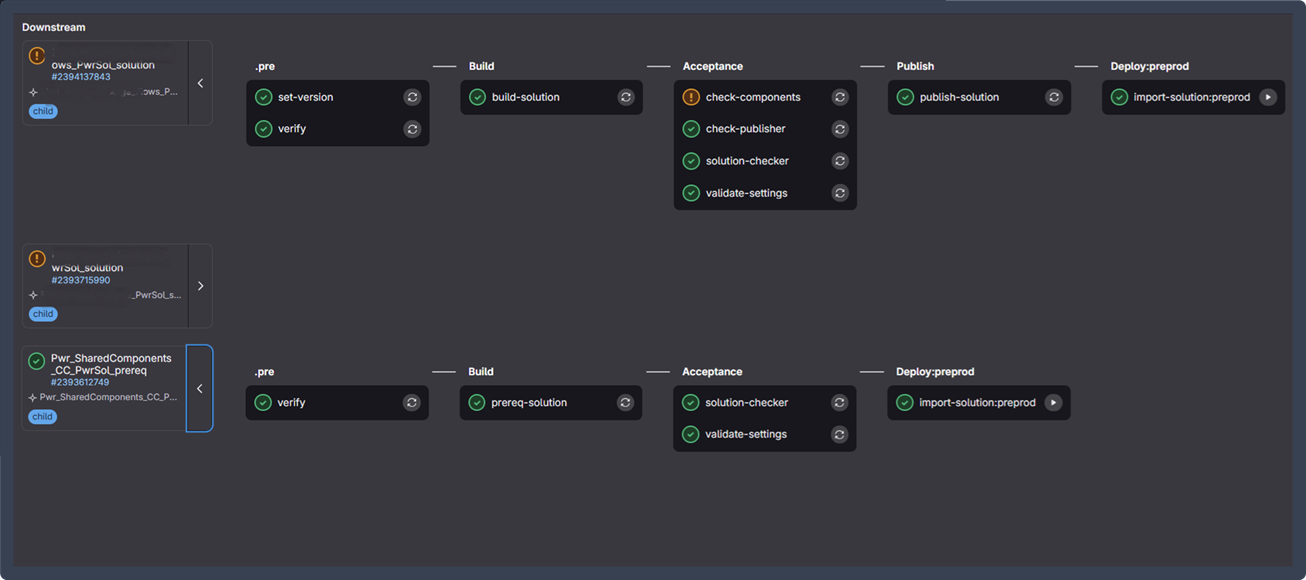Retry the validate-settings job in the bottom pipeline
Viewport: 1306px width, 580px height.
(839, 434)
